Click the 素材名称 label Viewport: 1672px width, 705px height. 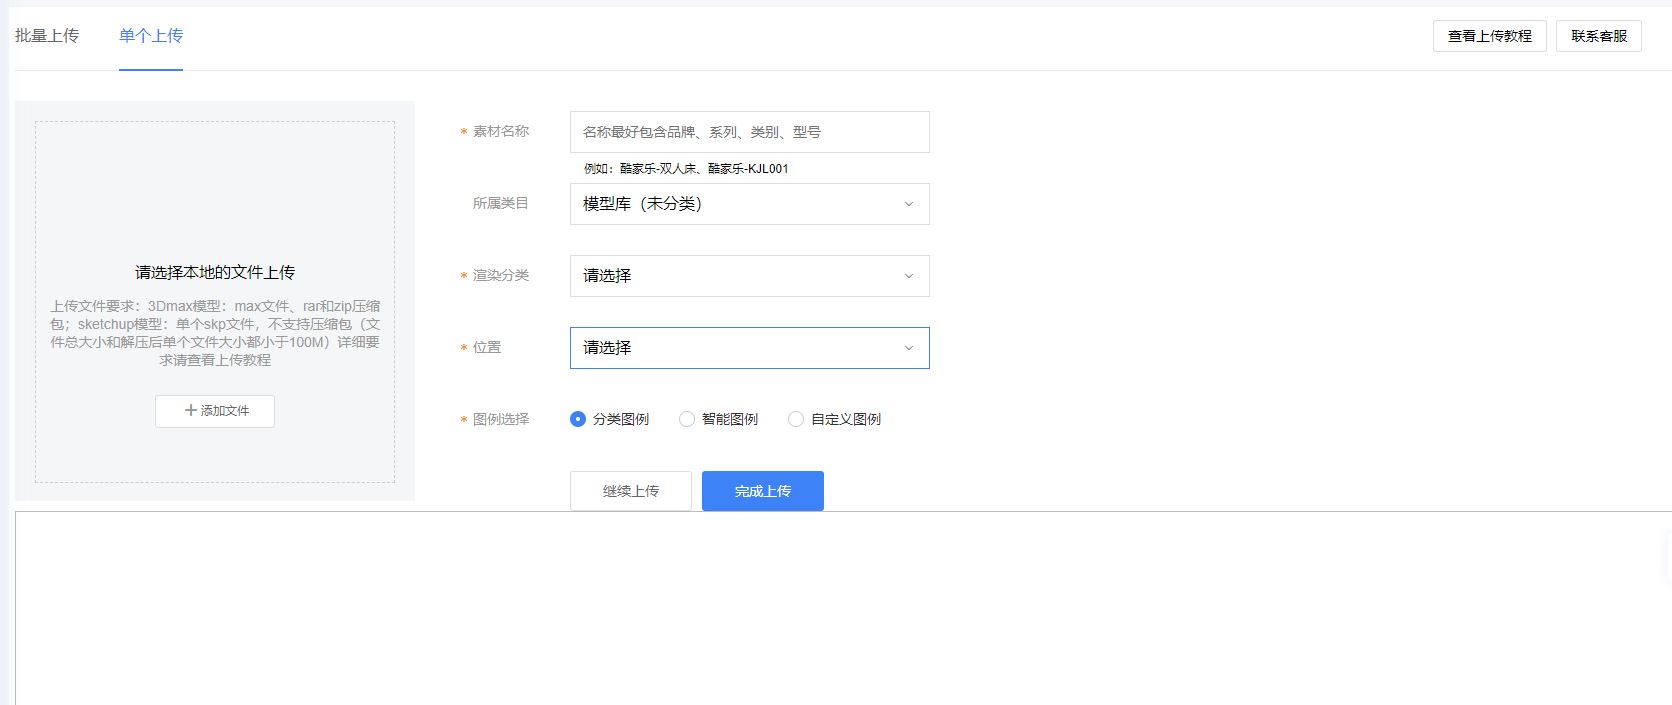pyautogui.click(x=501, y=132)
